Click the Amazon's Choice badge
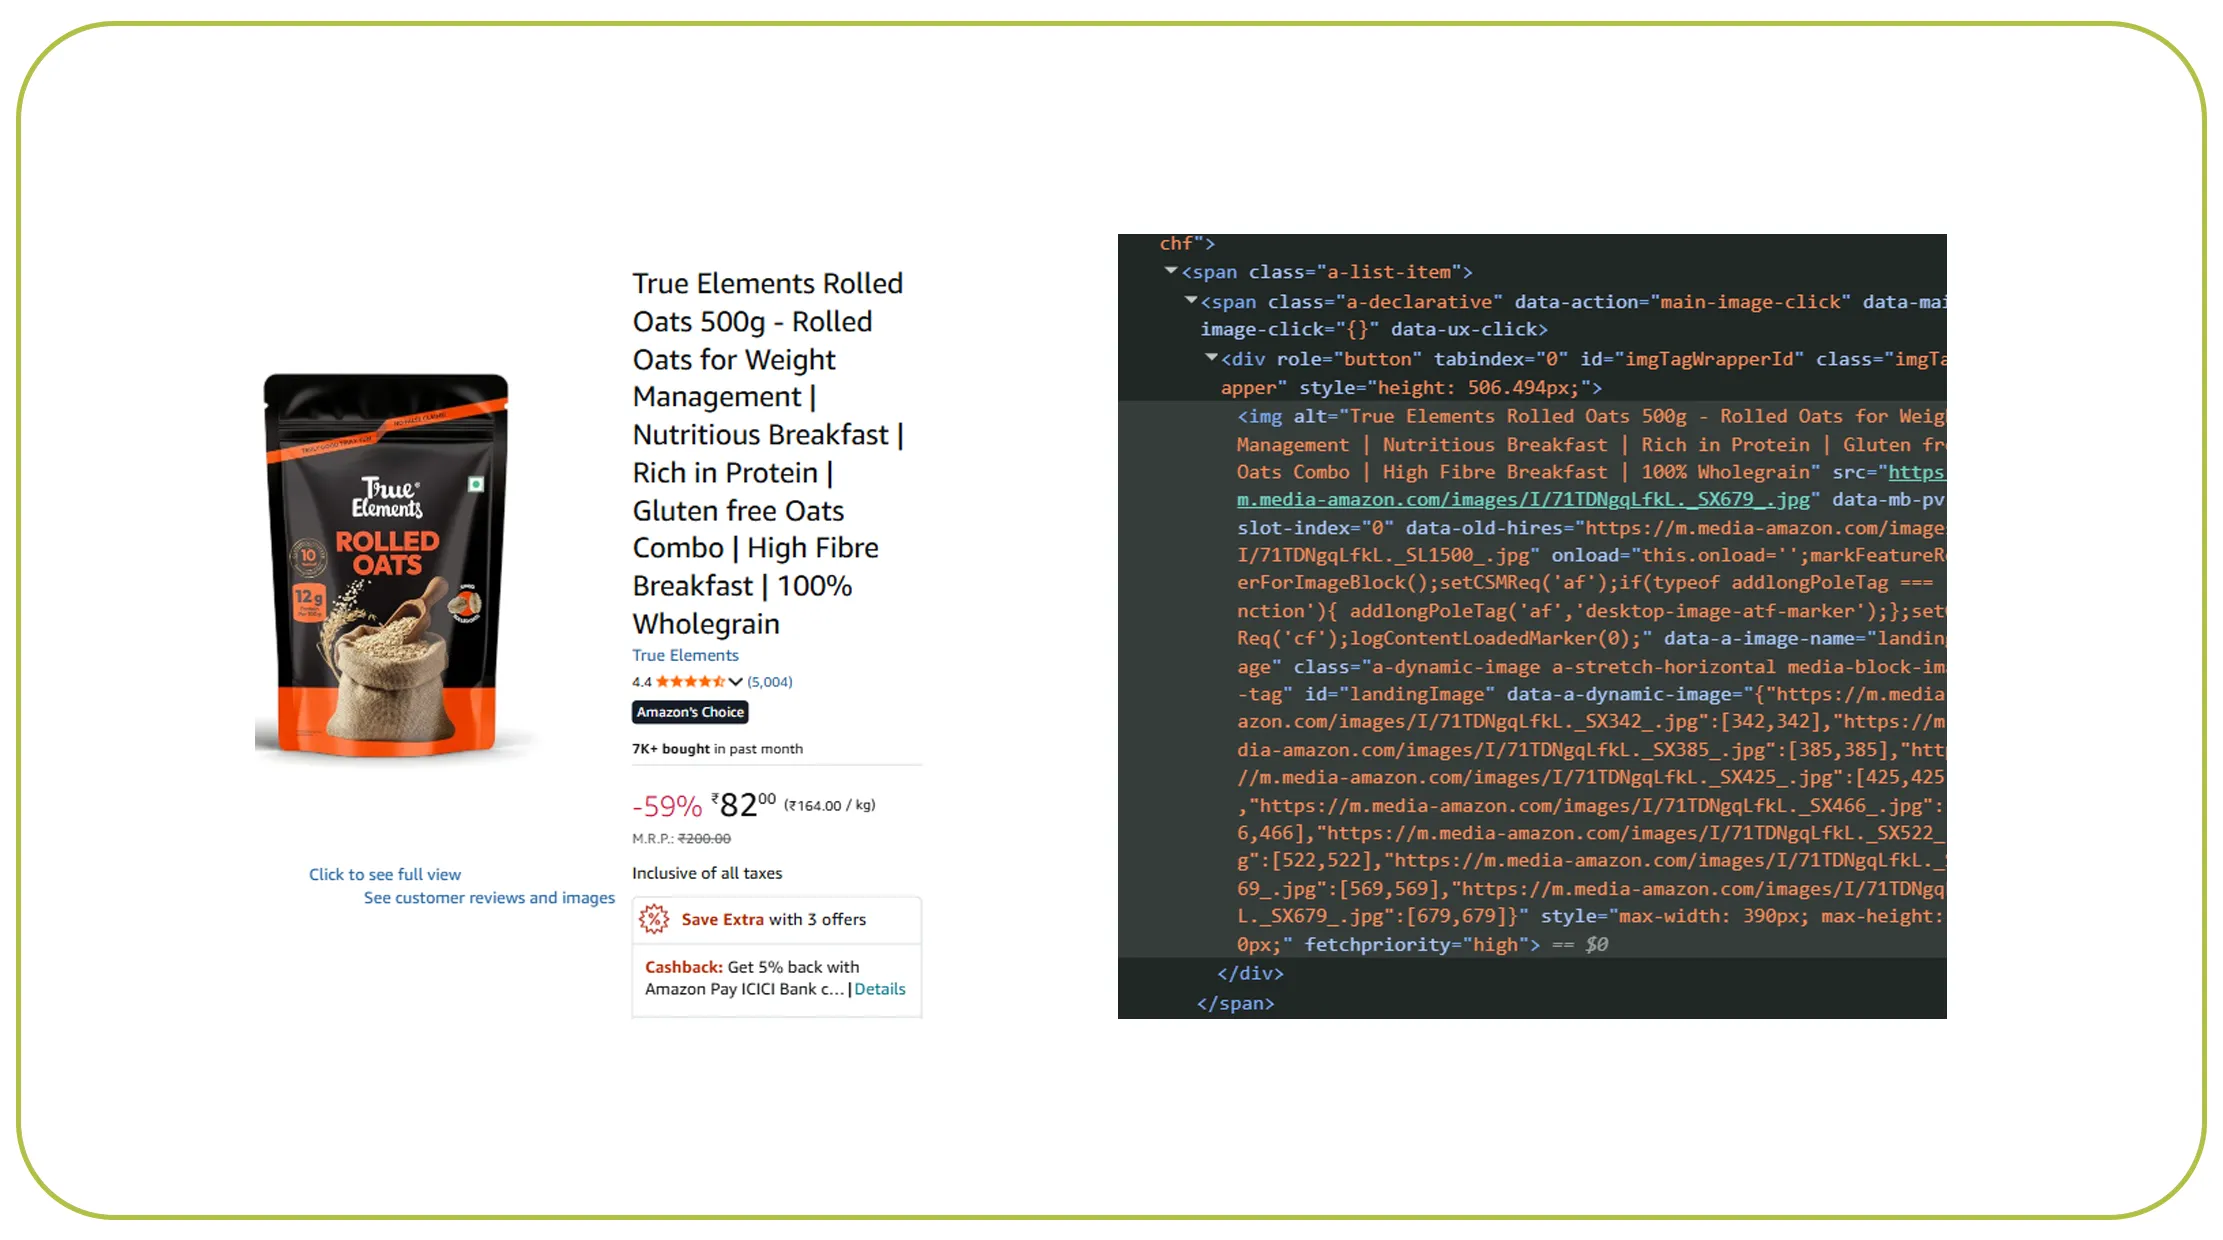The height and width of the screenshot is (1240, 2223). point(690,712)
